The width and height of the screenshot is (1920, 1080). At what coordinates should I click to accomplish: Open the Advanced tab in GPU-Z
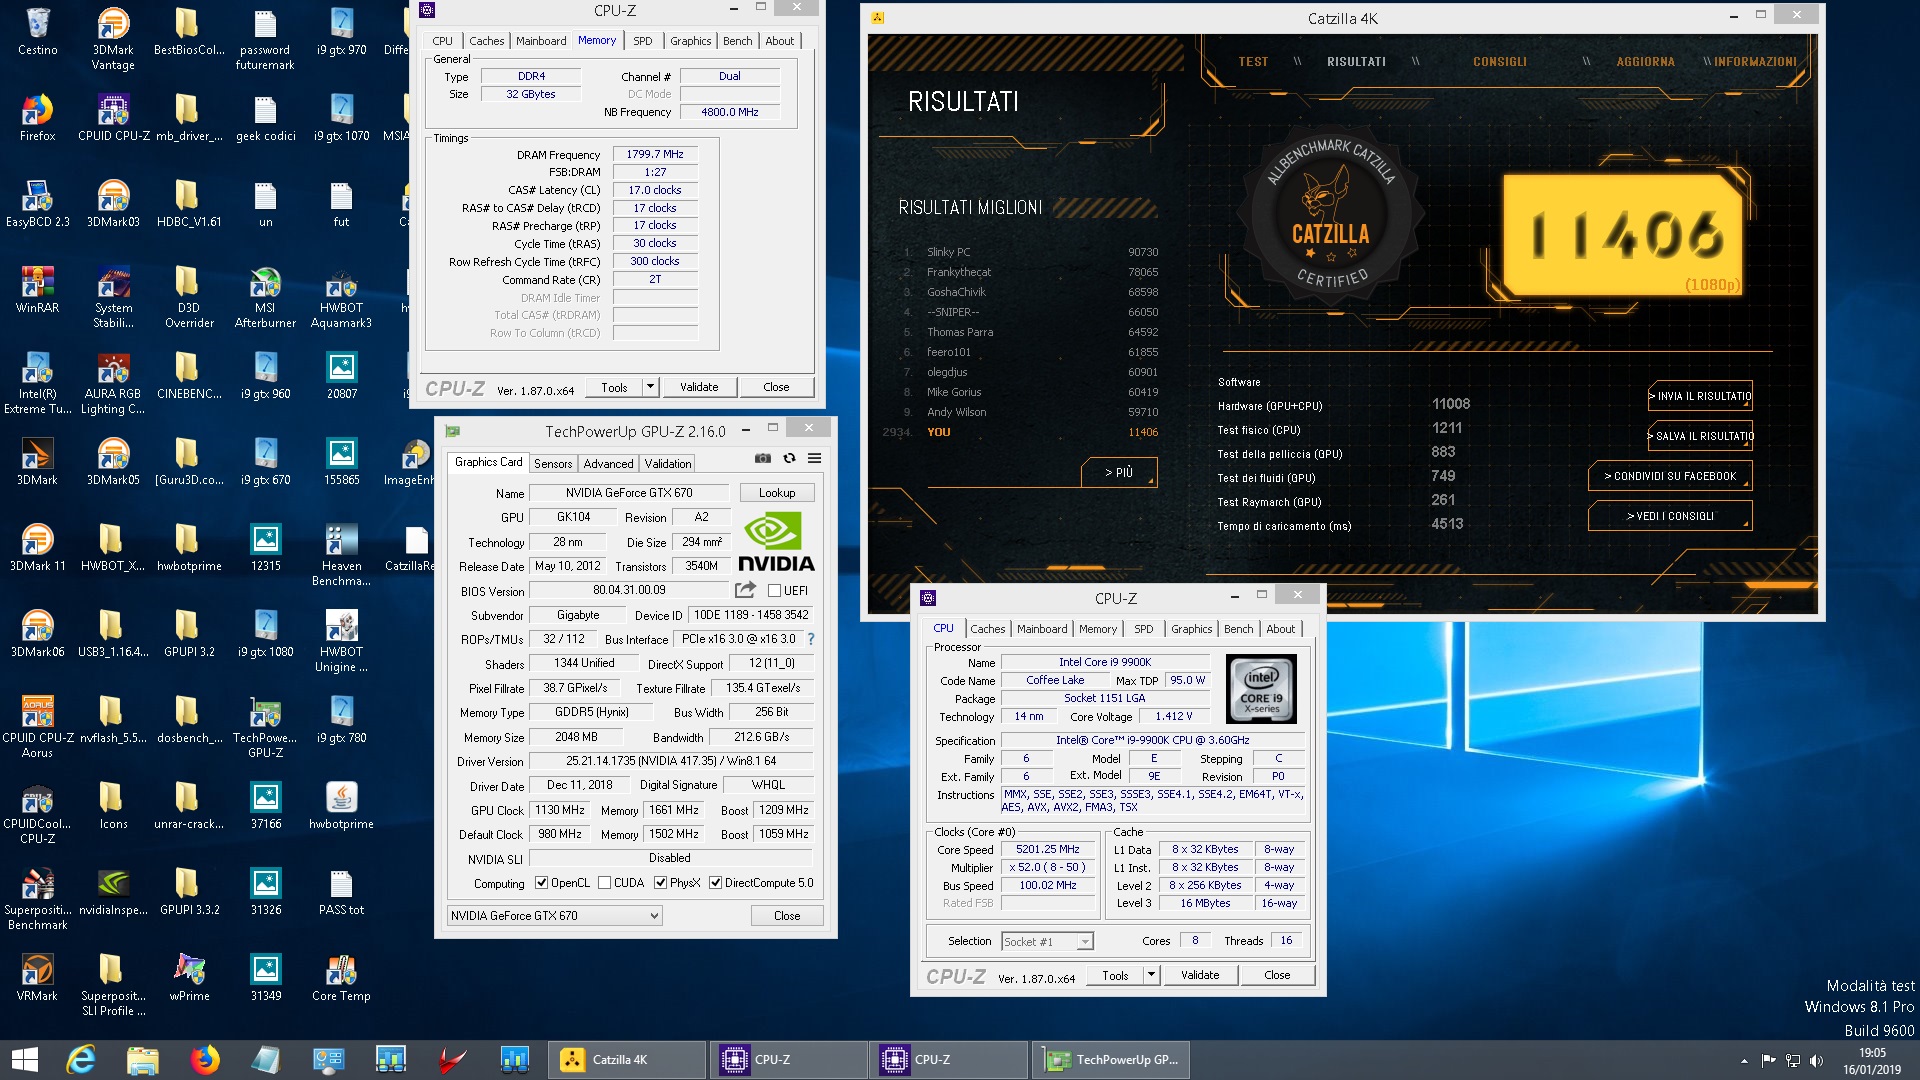click(608, 464)
